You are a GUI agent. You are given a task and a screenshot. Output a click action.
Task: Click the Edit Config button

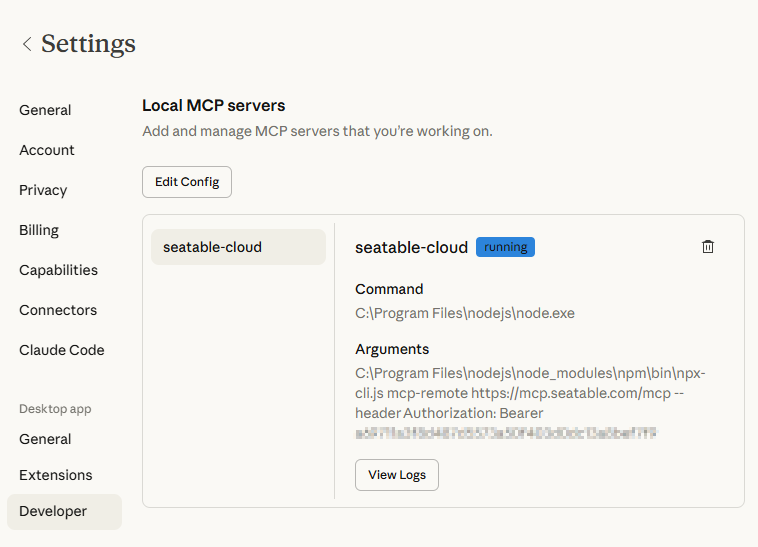(187, 182)
